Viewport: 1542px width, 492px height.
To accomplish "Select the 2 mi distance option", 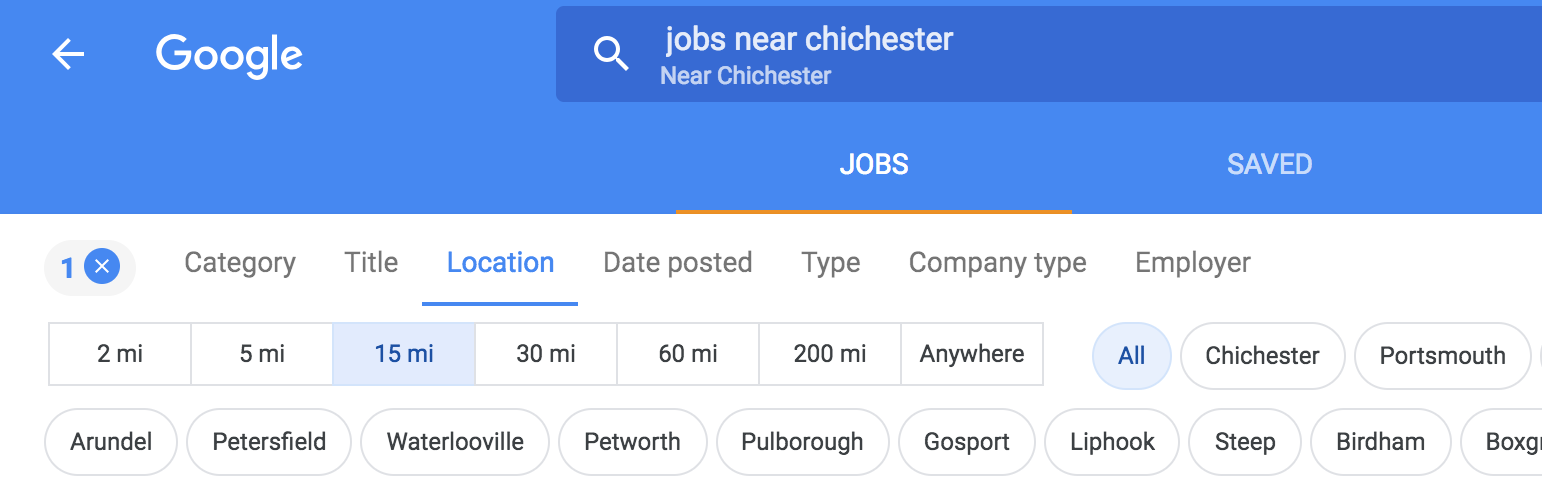I will click(x=119, y=354).
